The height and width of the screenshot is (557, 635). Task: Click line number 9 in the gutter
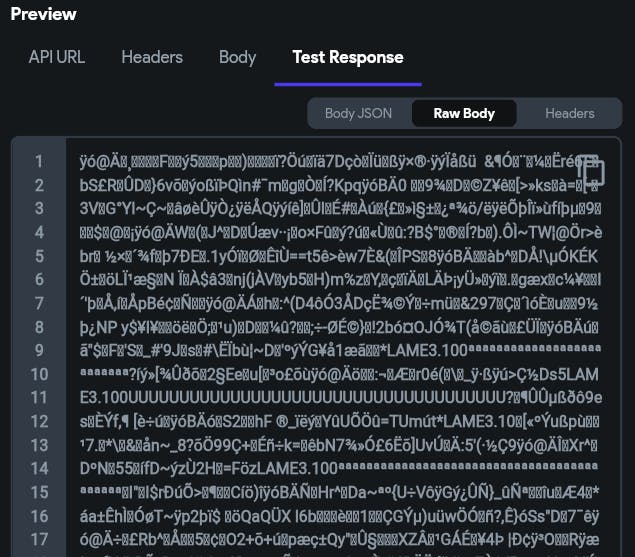(39, 350)
